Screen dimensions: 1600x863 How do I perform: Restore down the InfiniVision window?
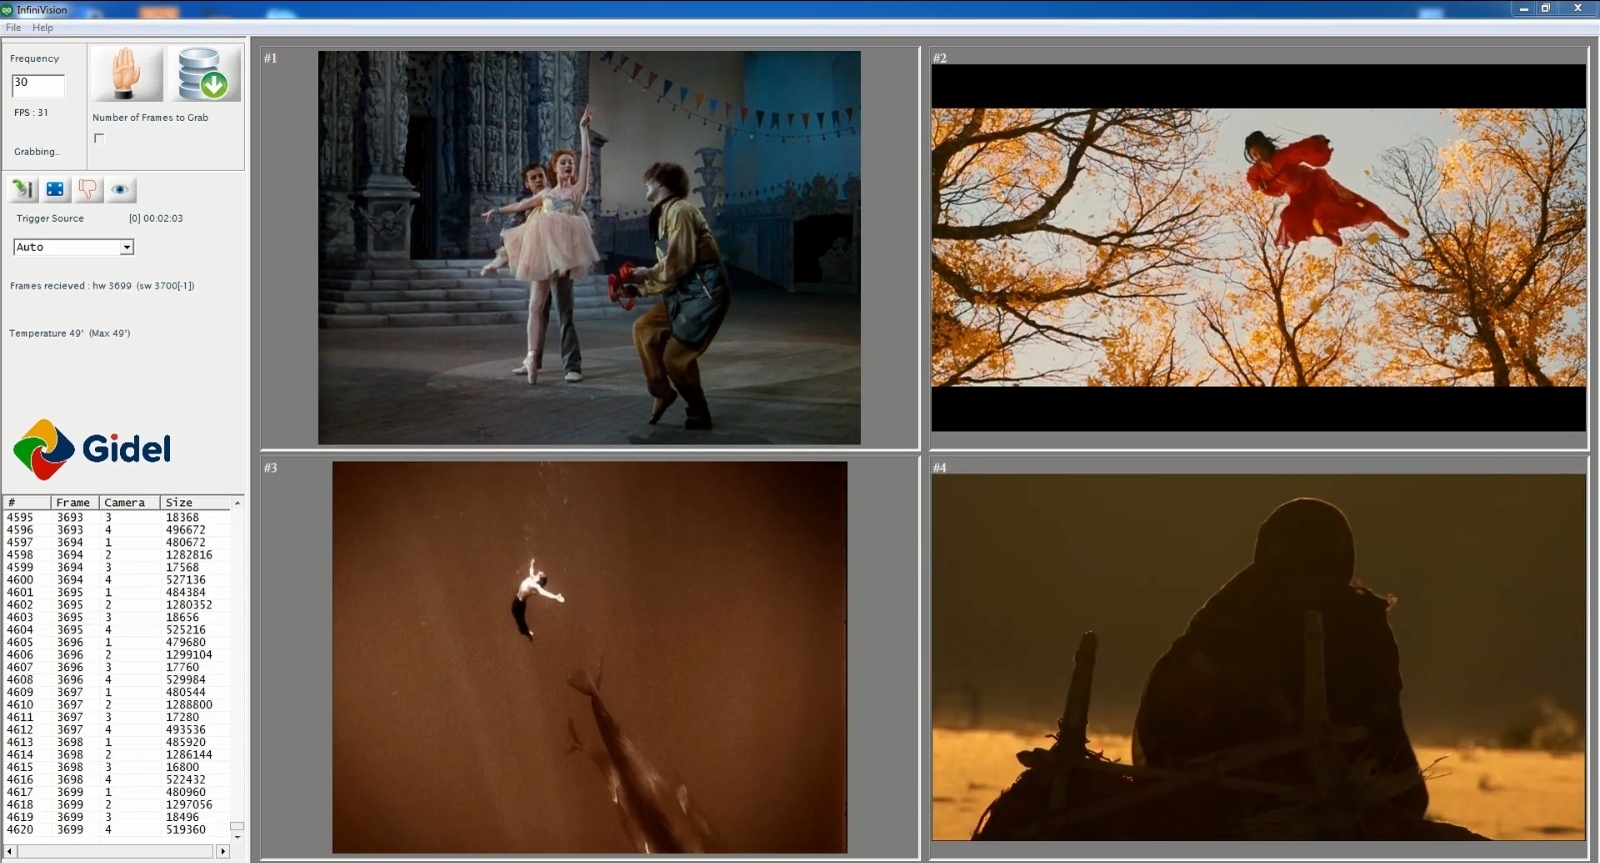pyautogui.click(x=1545, y=8)
